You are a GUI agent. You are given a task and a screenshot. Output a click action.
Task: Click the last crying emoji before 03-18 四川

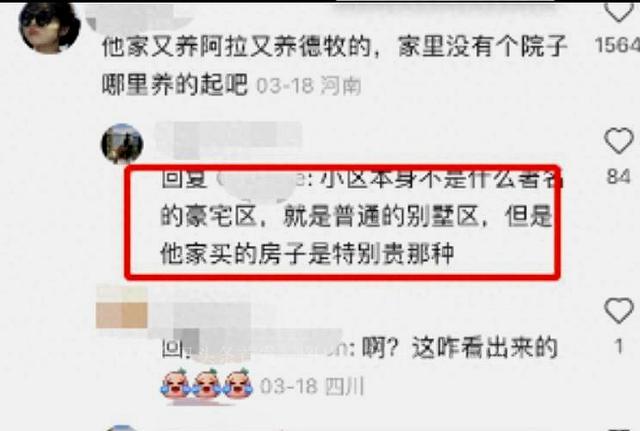coord(238,384)
